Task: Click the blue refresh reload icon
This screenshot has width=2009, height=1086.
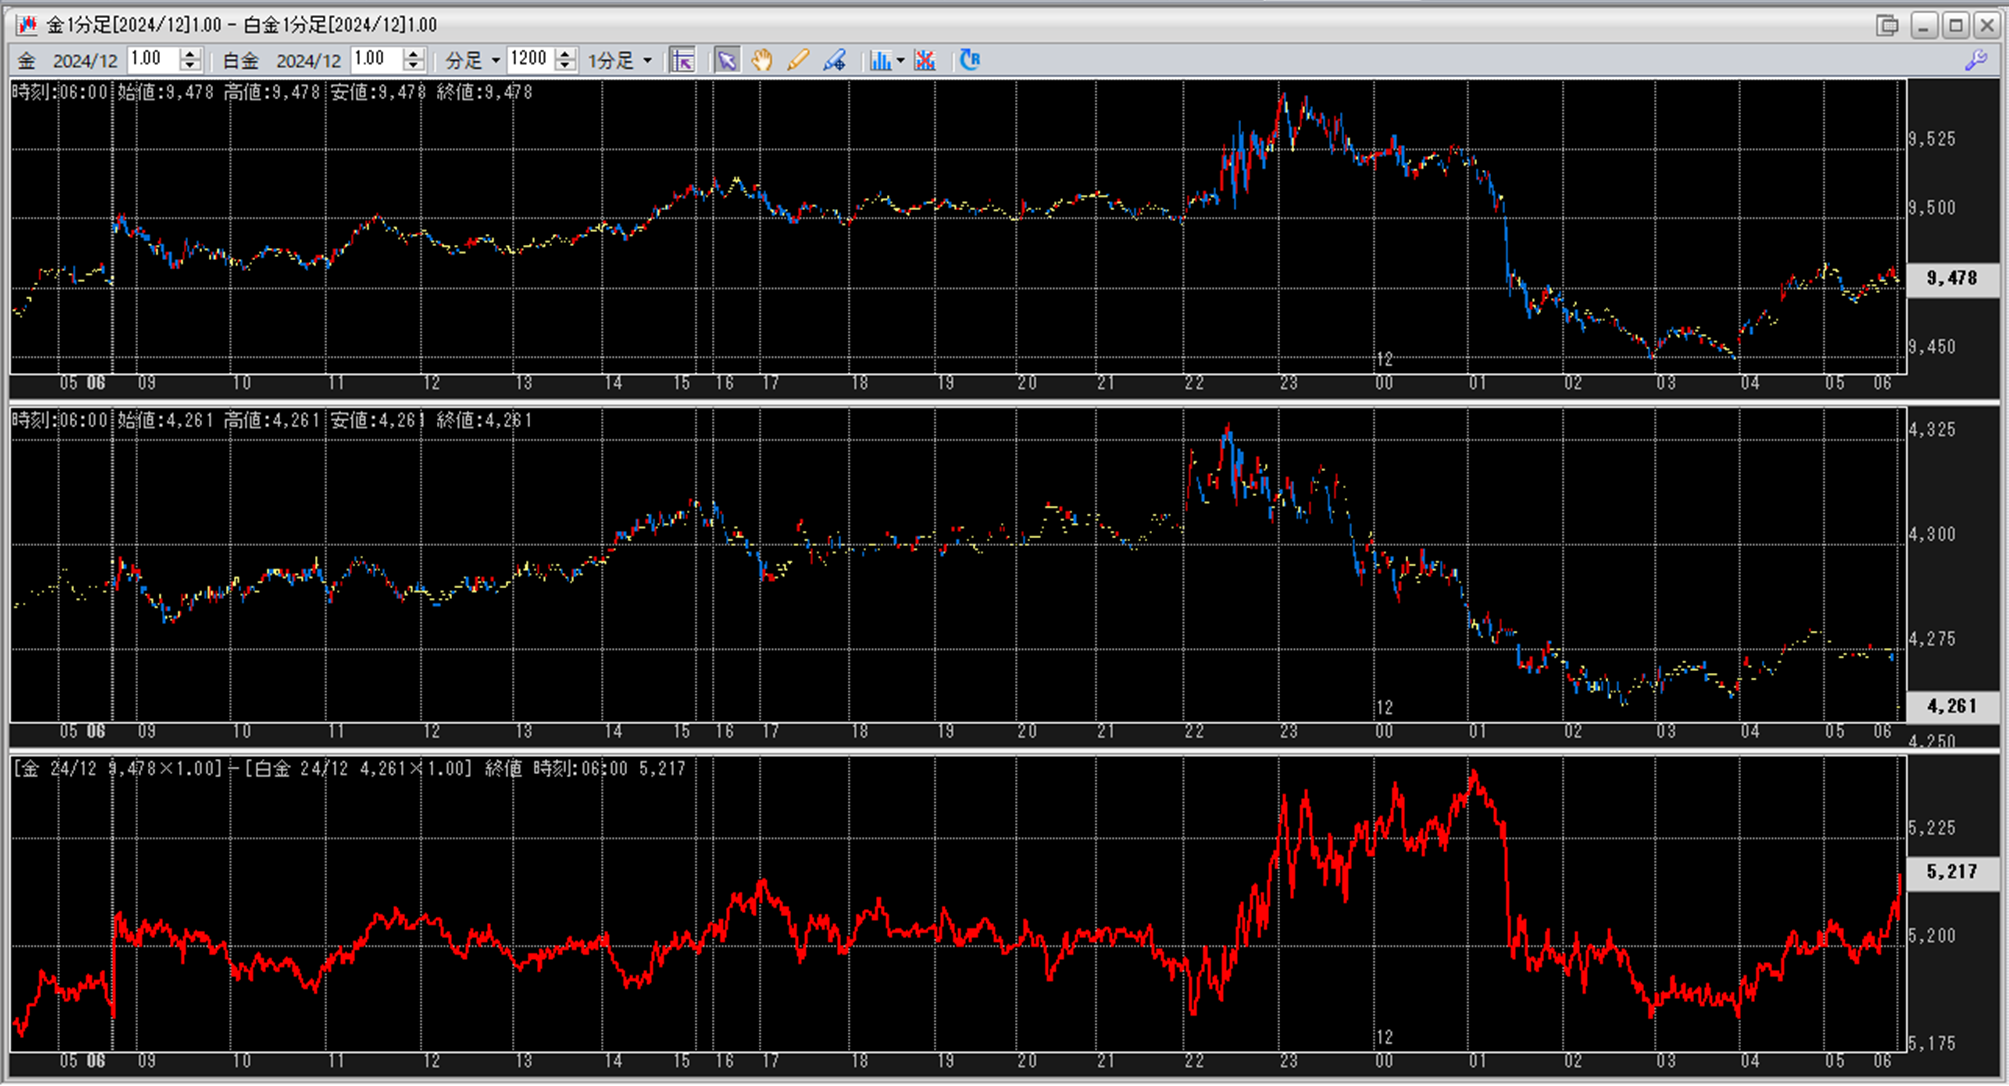Action: [969, 60]
